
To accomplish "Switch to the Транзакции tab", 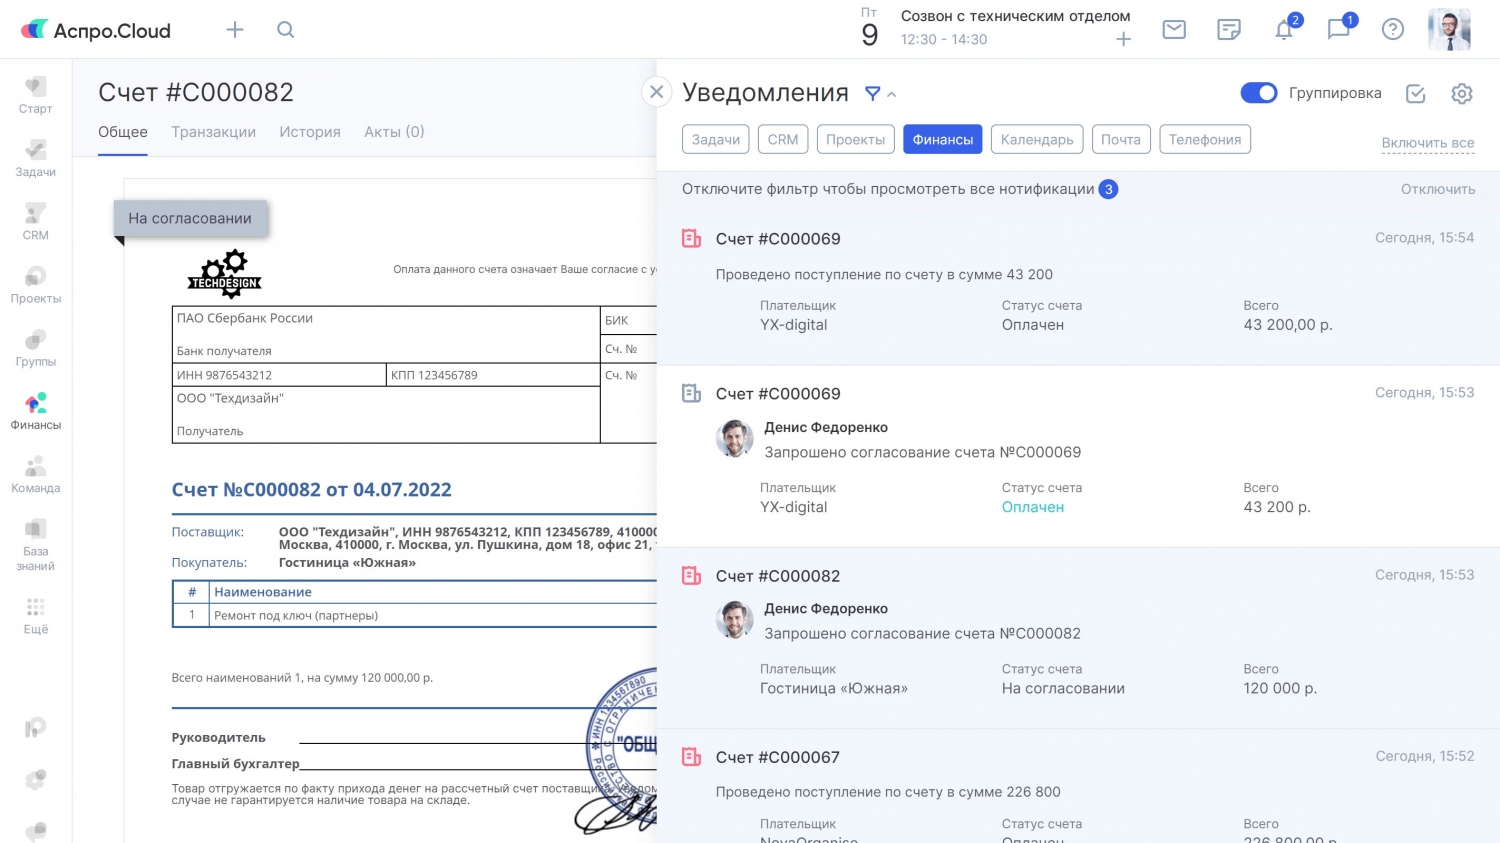I will tap(213, 132).
